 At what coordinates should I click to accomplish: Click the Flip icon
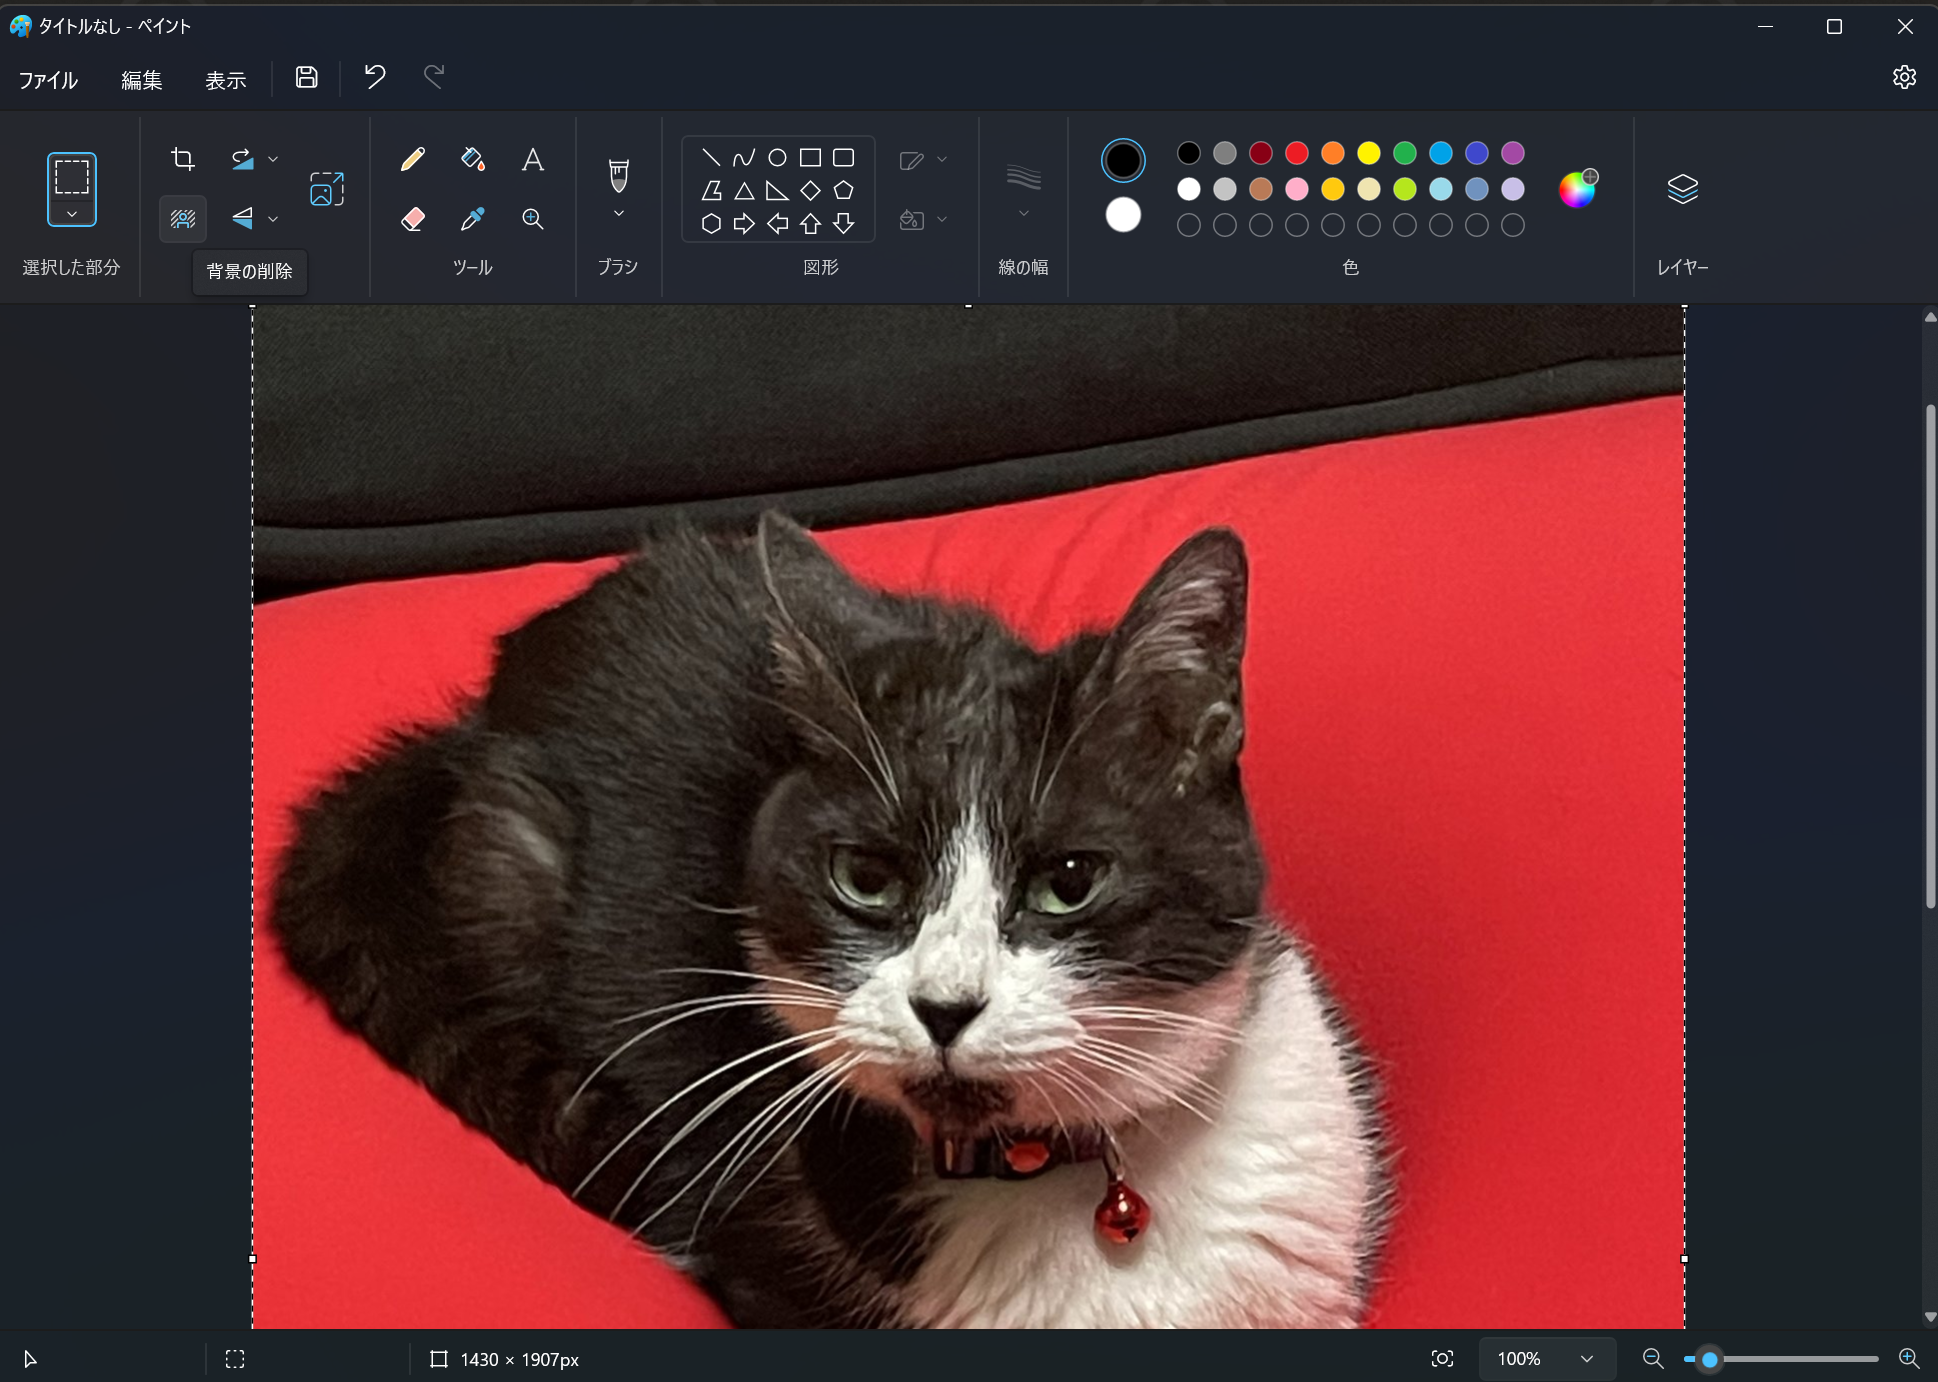pyautogui.click(x=242, y=218)
